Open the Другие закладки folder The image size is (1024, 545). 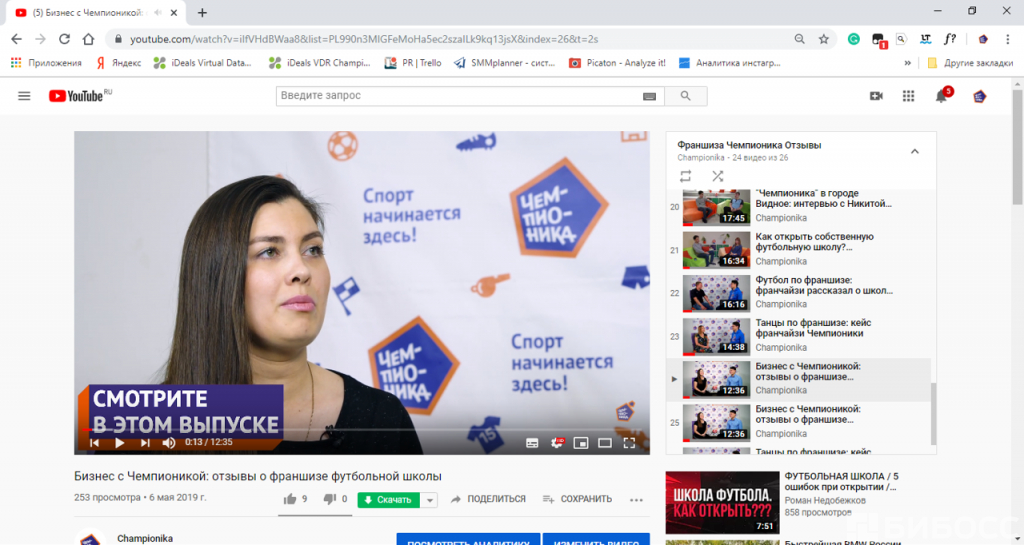coord(970,63)
